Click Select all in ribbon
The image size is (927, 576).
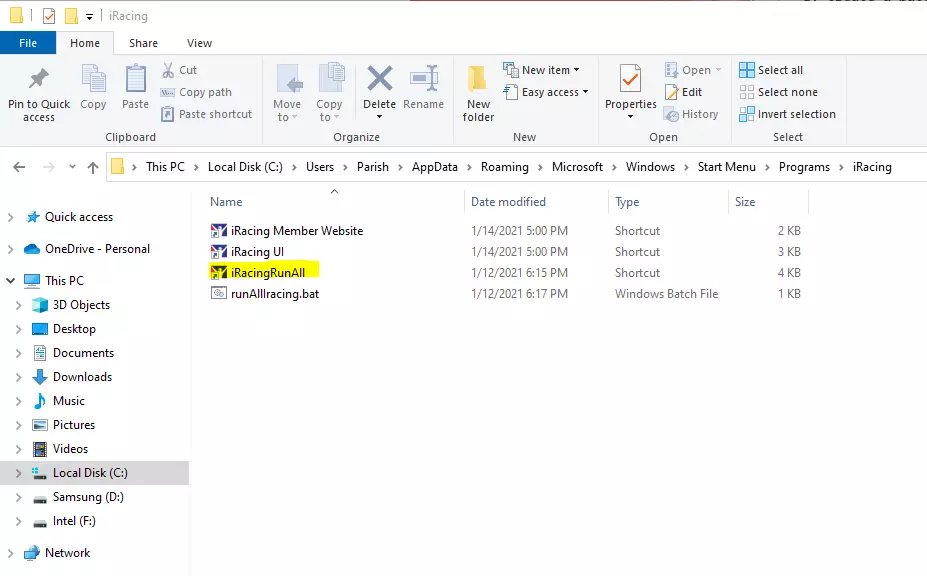(771, 70)
